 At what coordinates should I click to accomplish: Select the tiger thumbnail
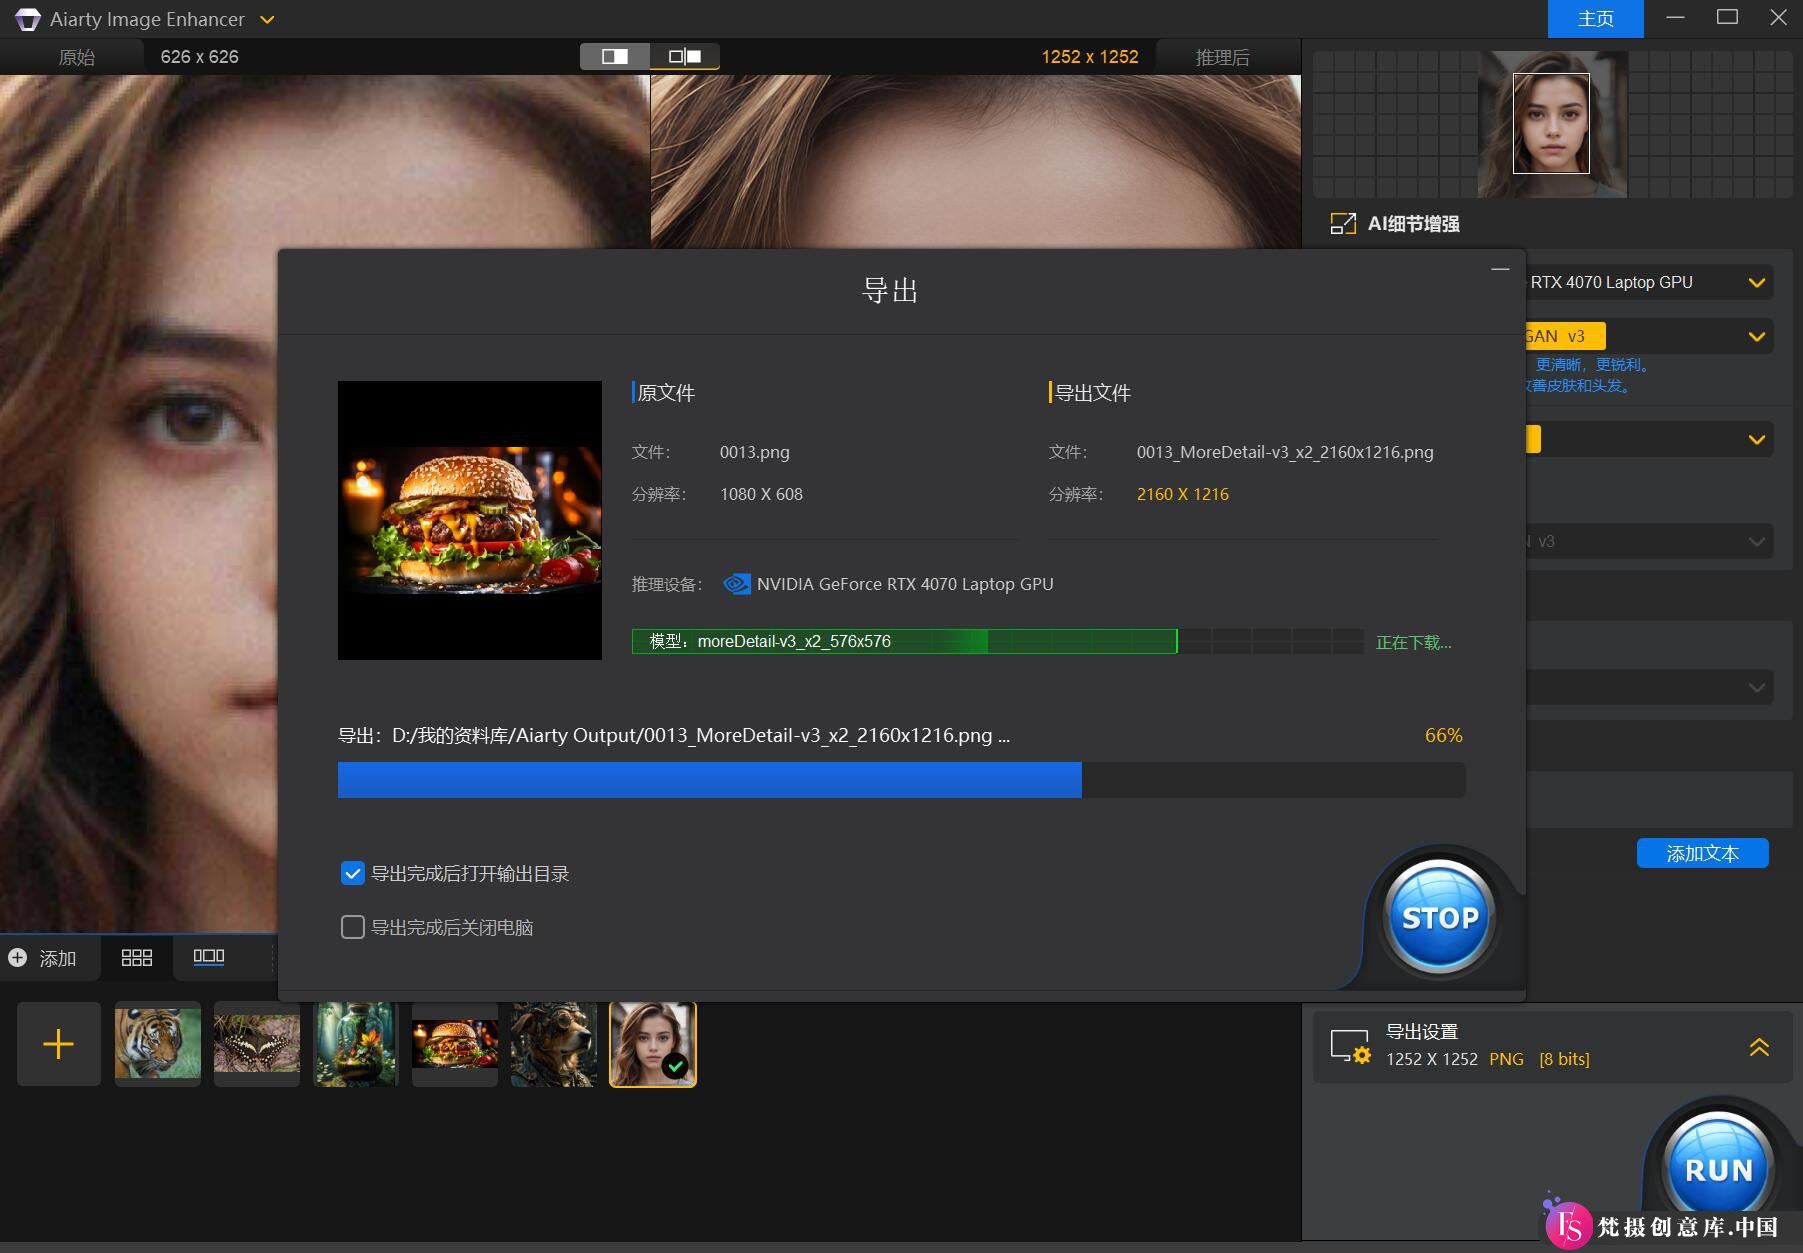[x=158, y=1044]
